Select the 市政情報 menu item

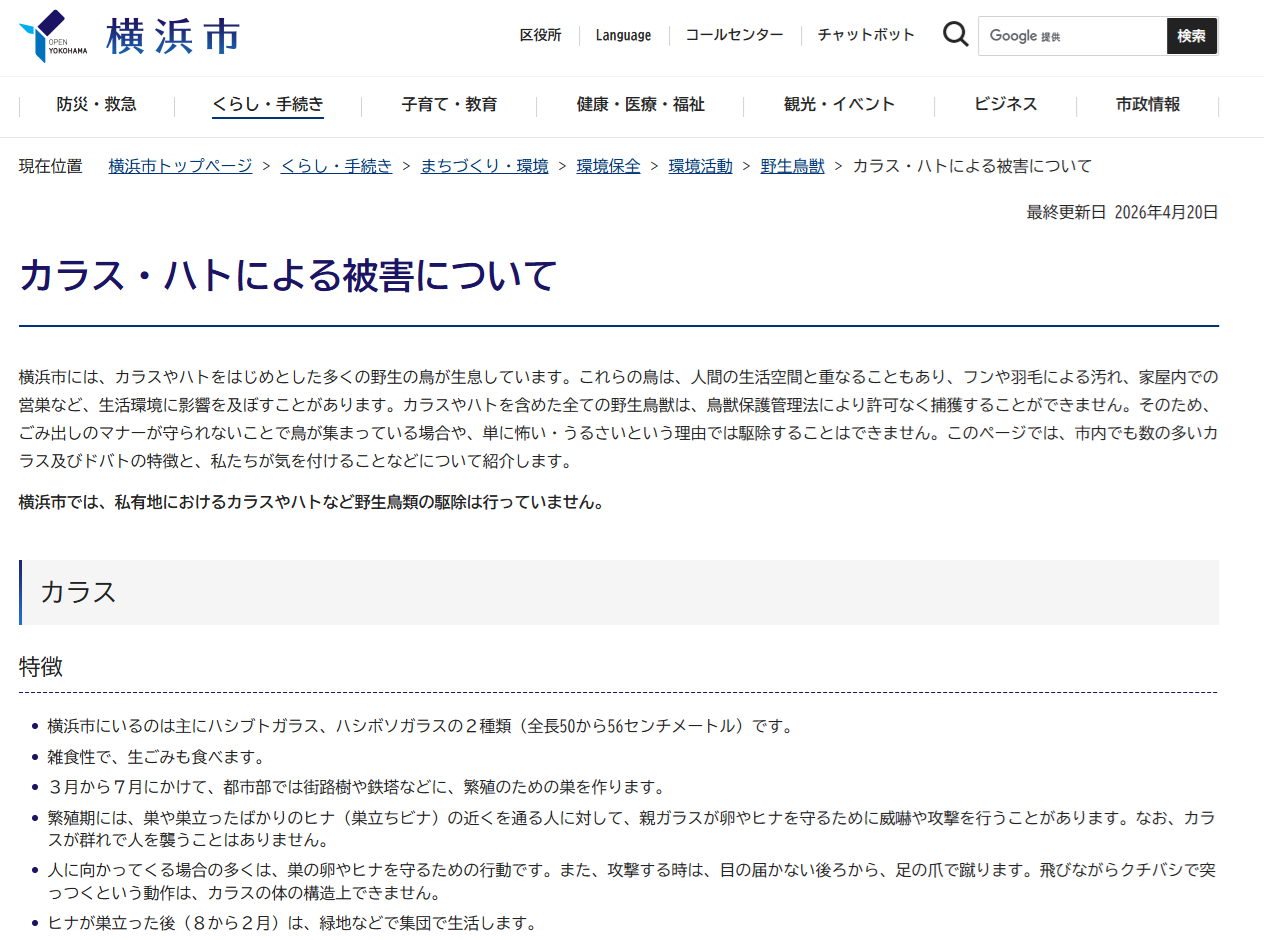(1148, 105)
